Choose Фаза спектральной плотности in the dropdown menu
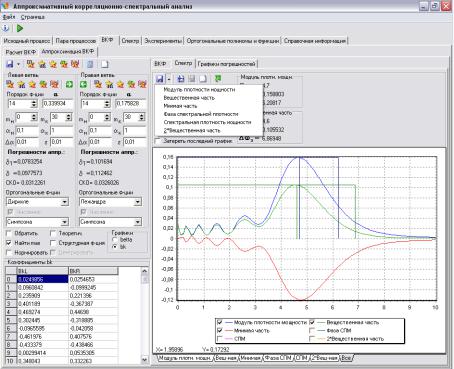The image size is (454, 369). click(201, 114)
